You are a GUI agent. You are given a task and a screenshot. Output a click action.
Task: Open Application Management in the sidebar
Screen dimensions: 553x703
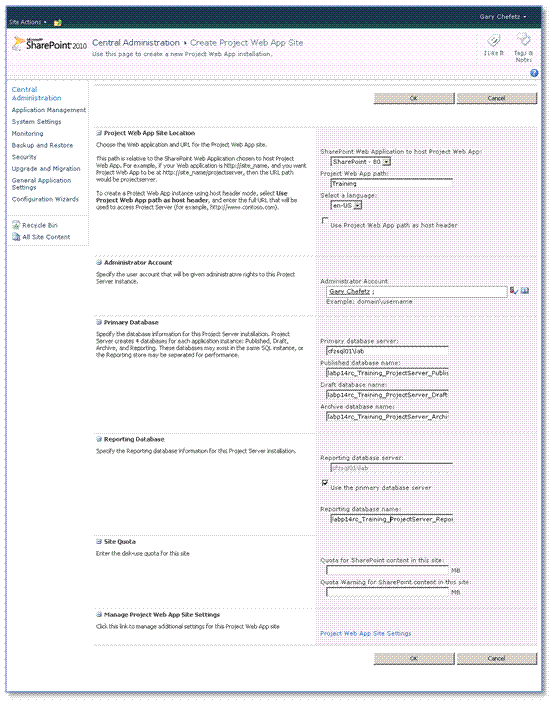coord(48,110)
